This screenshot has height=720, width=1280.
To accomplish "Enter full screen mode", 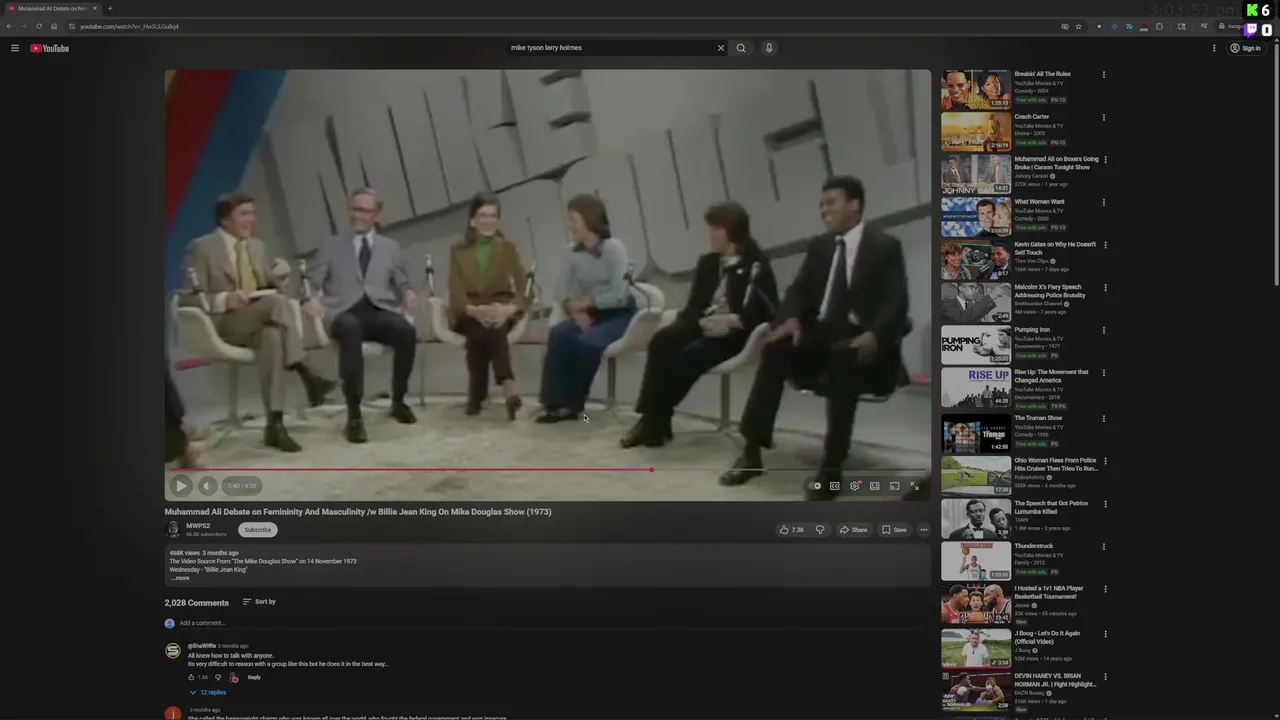I will [914, 486].
